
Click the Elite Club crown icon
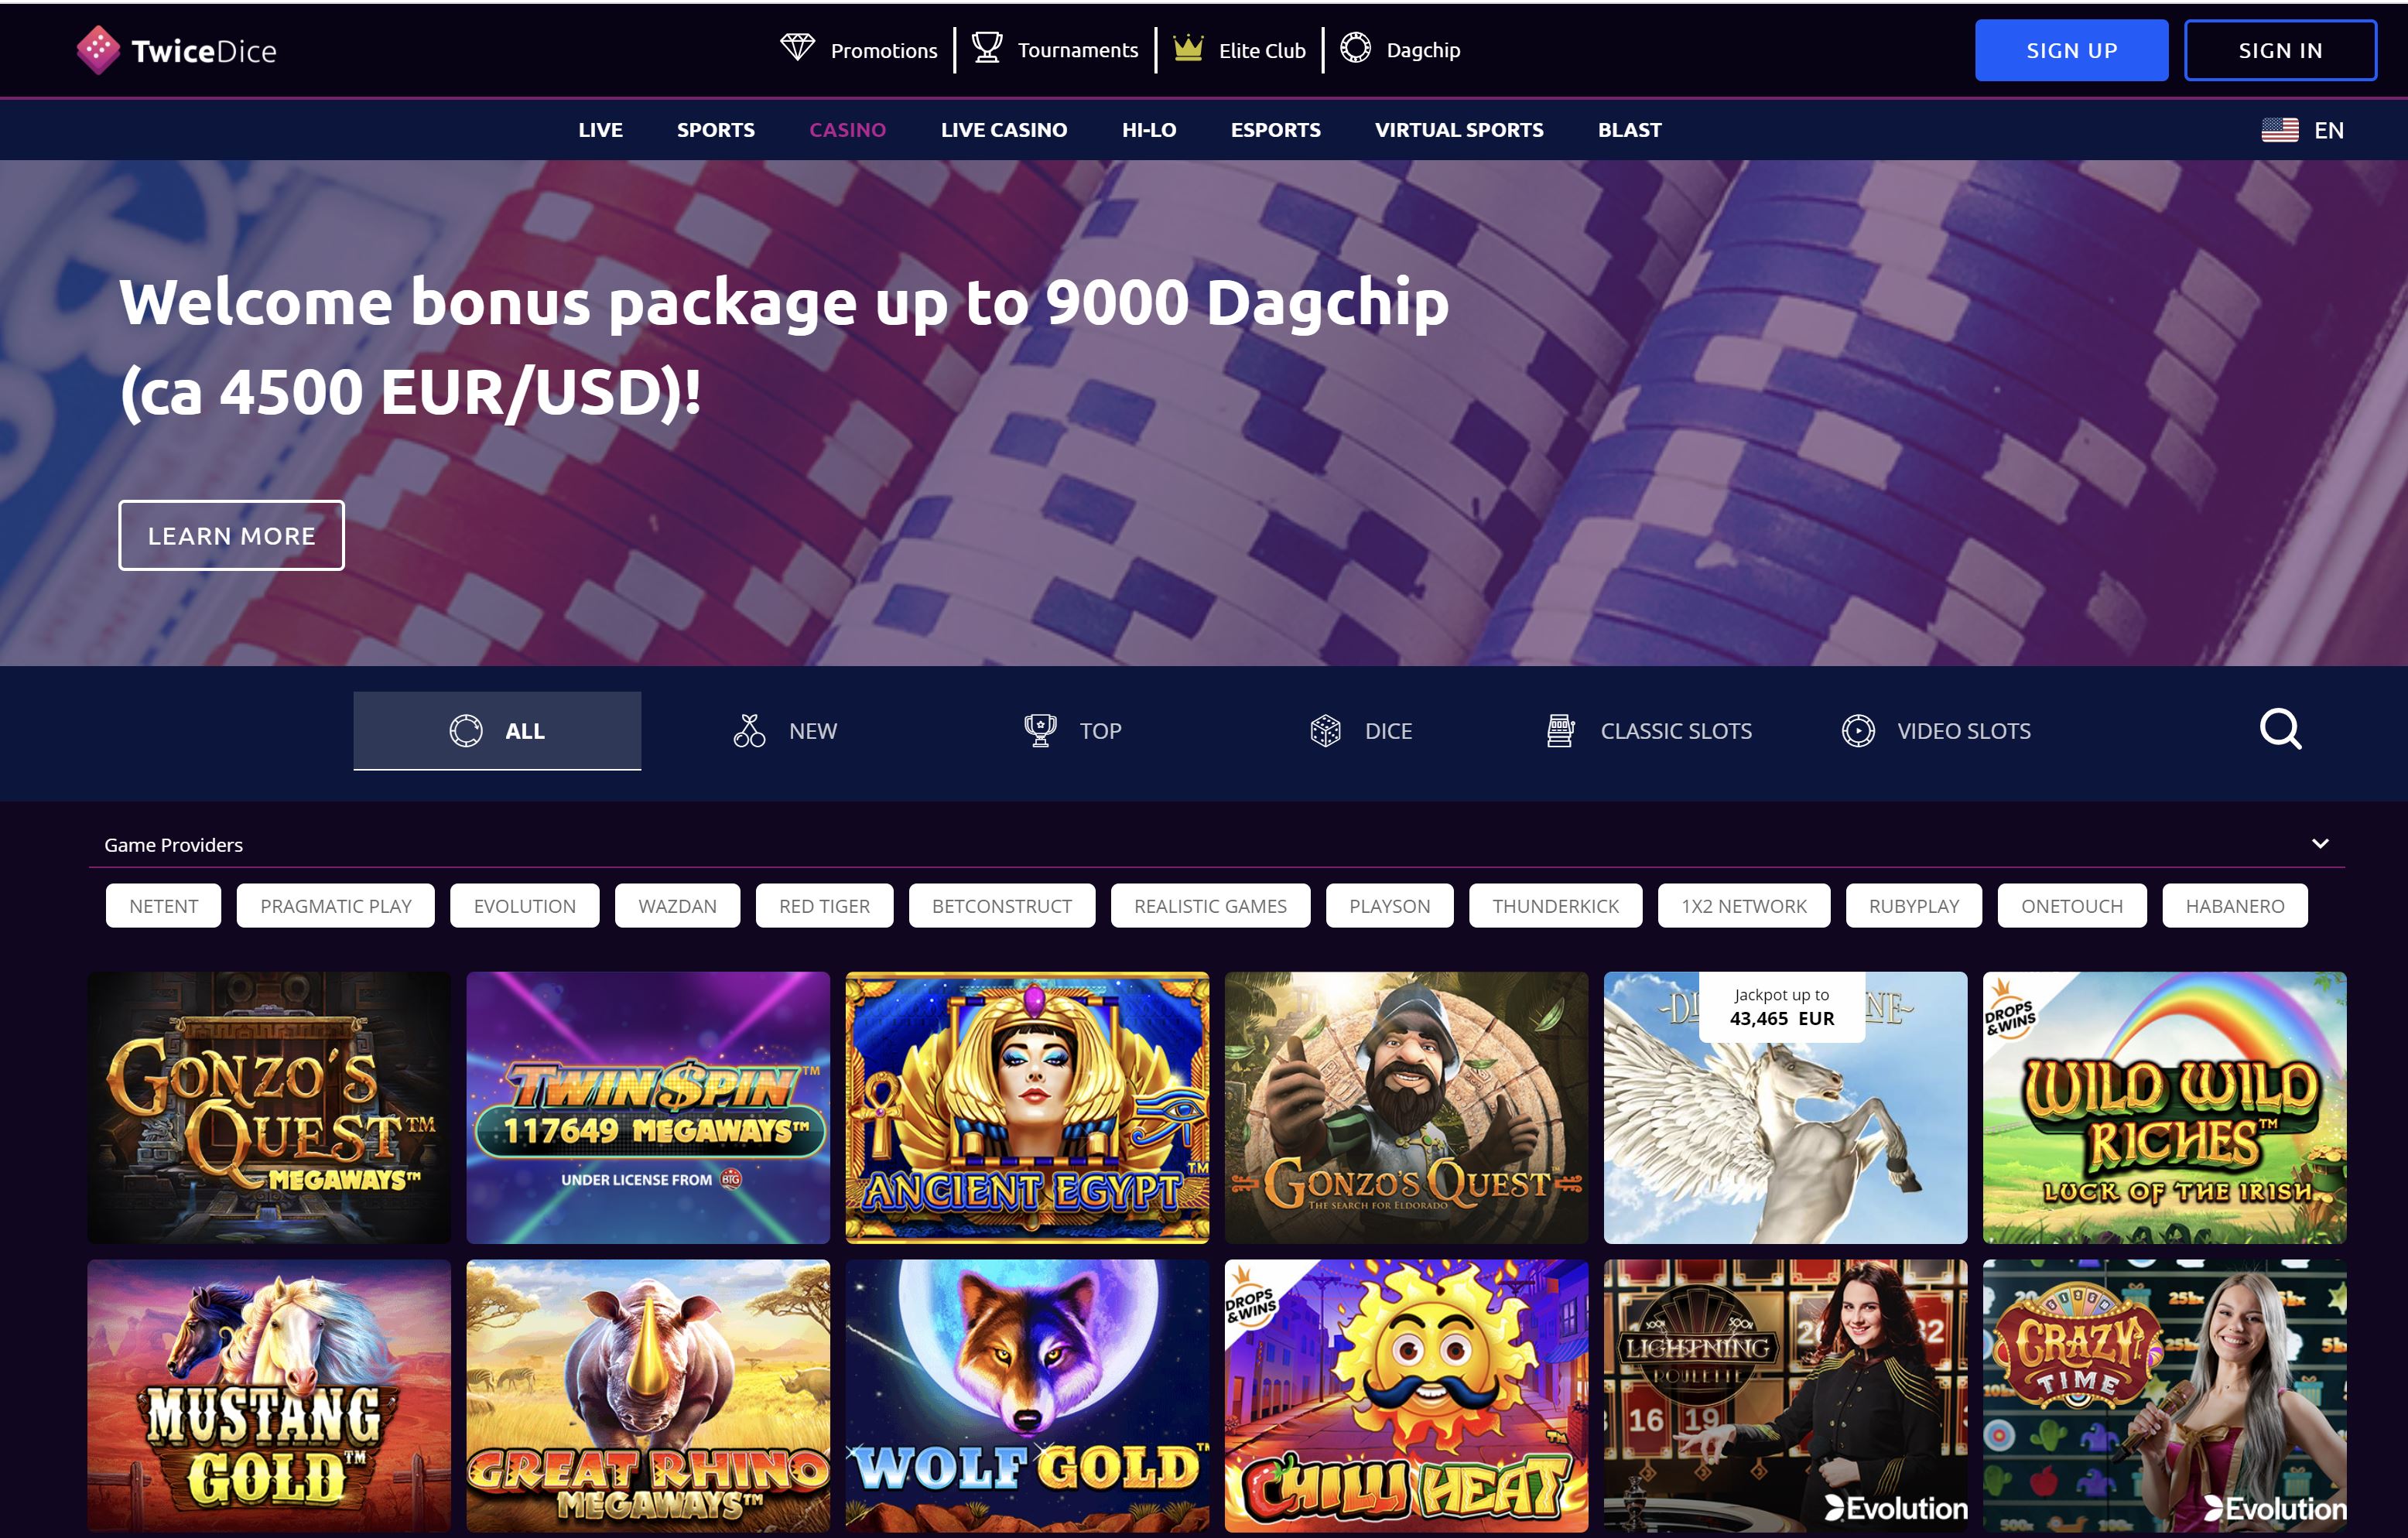point(1188,48)
